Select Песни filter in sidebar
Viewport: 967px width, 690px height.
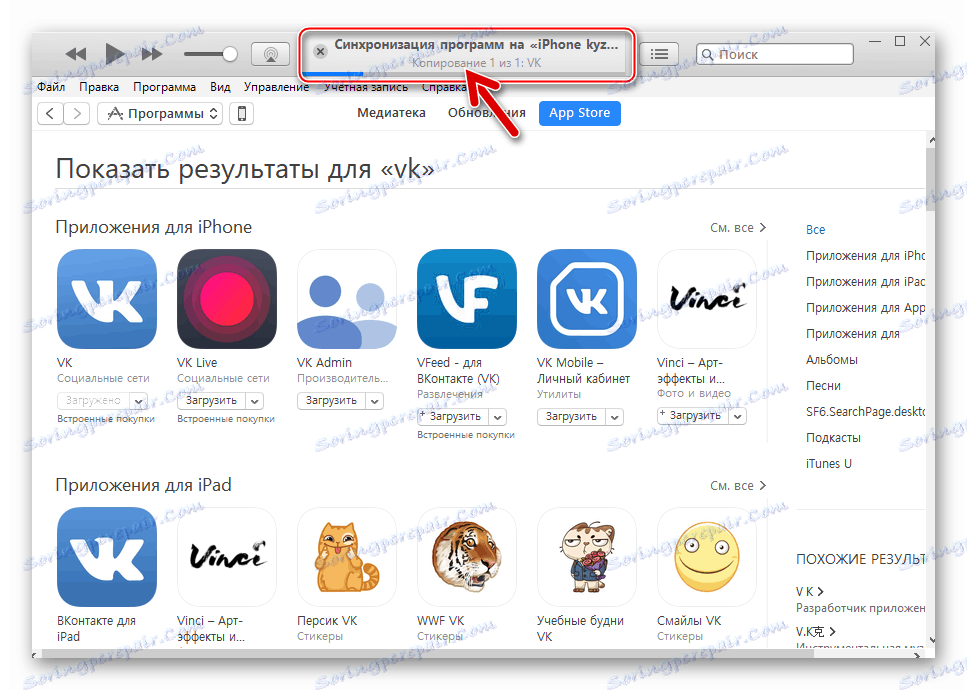(823, 385)
